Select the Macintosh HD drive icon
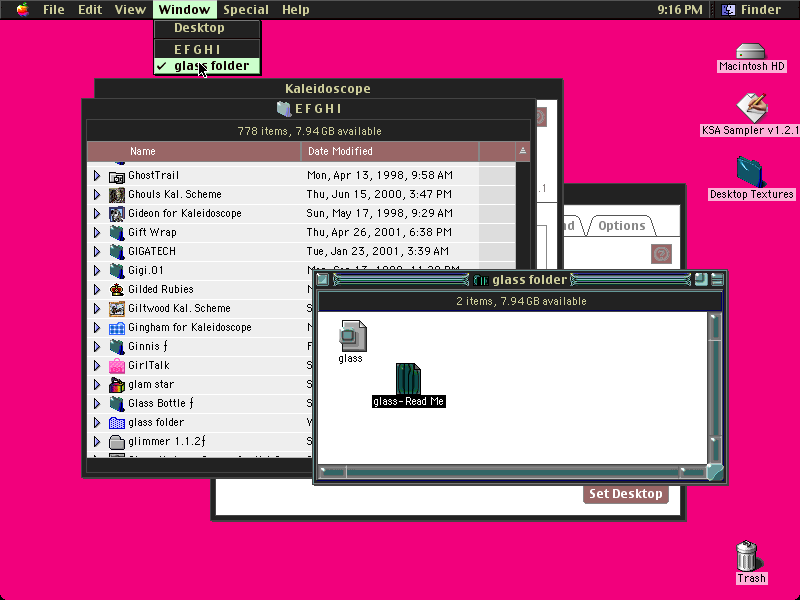Image resolution: width=800 pixels, height=600 pixels. click(x=751, y=51)
